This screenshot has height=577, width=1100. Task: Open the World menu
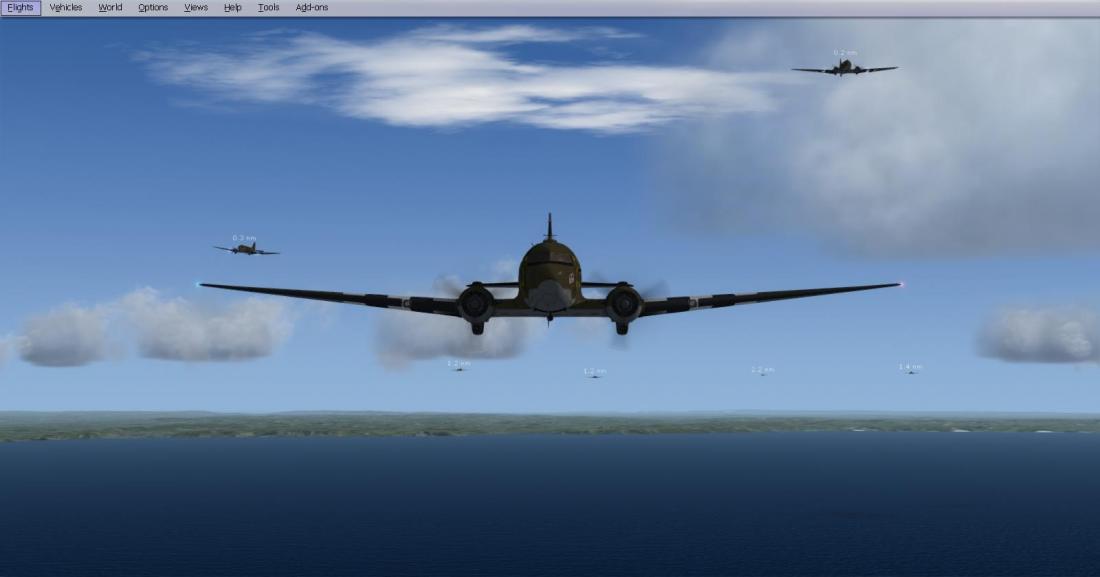[x=110, y=8]
